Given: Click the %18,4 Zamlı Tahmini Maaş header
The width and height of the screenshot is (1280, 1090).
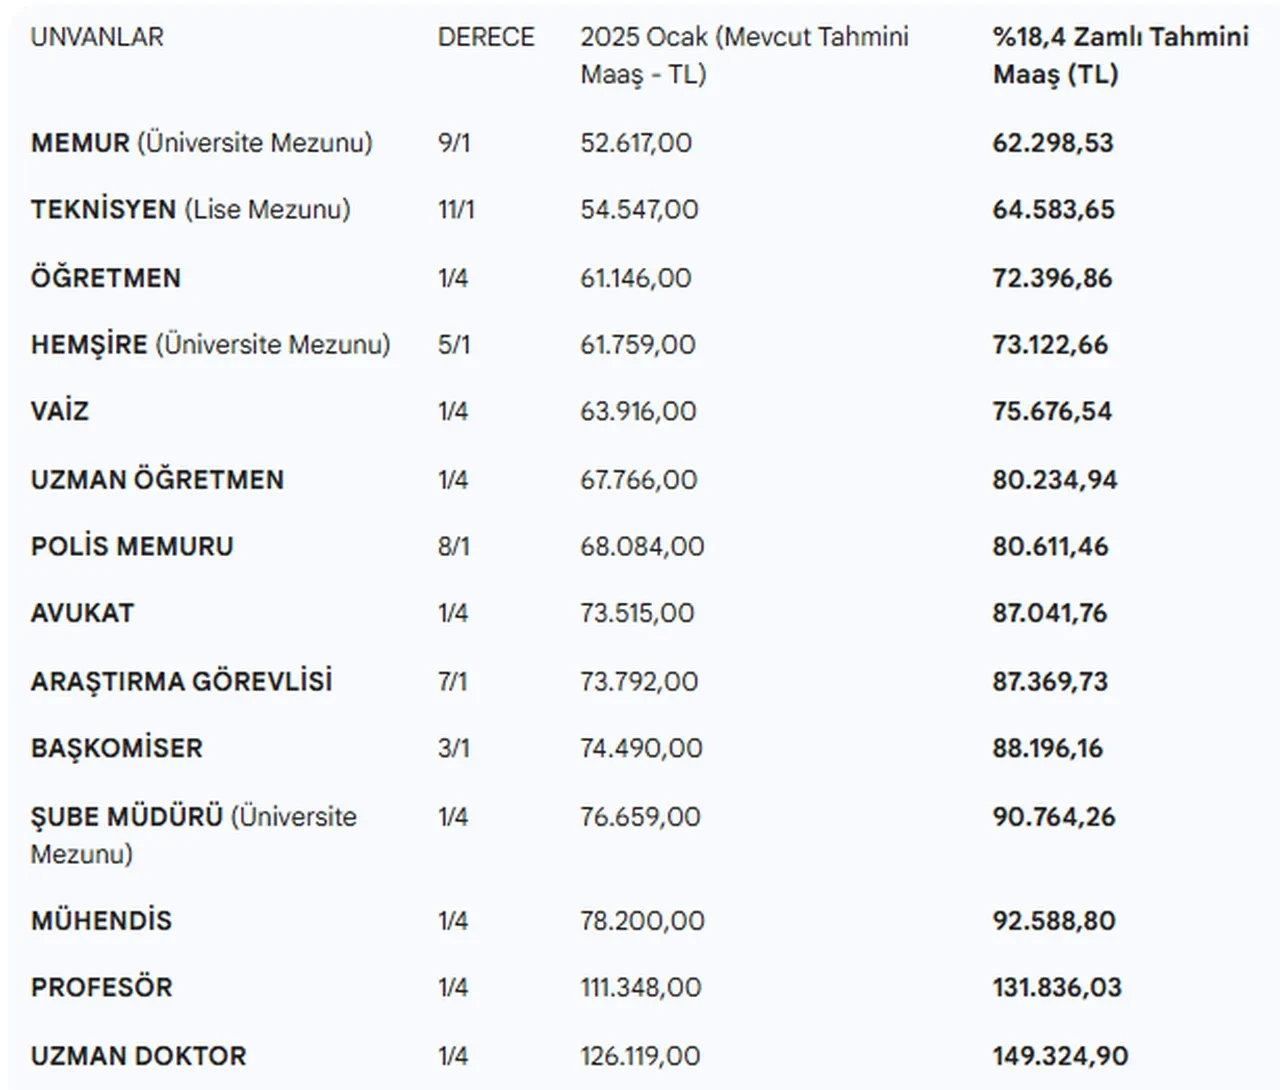Looking at the screenshot, I should click(1120, 55).
